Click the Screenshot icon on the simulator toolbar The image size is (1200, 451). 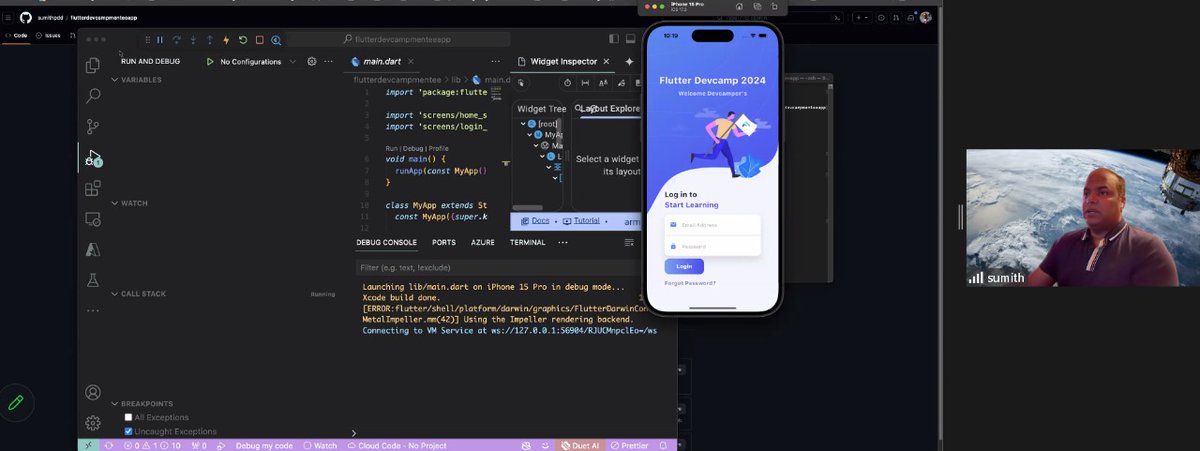pyautogui.click(x=757, y=6)
